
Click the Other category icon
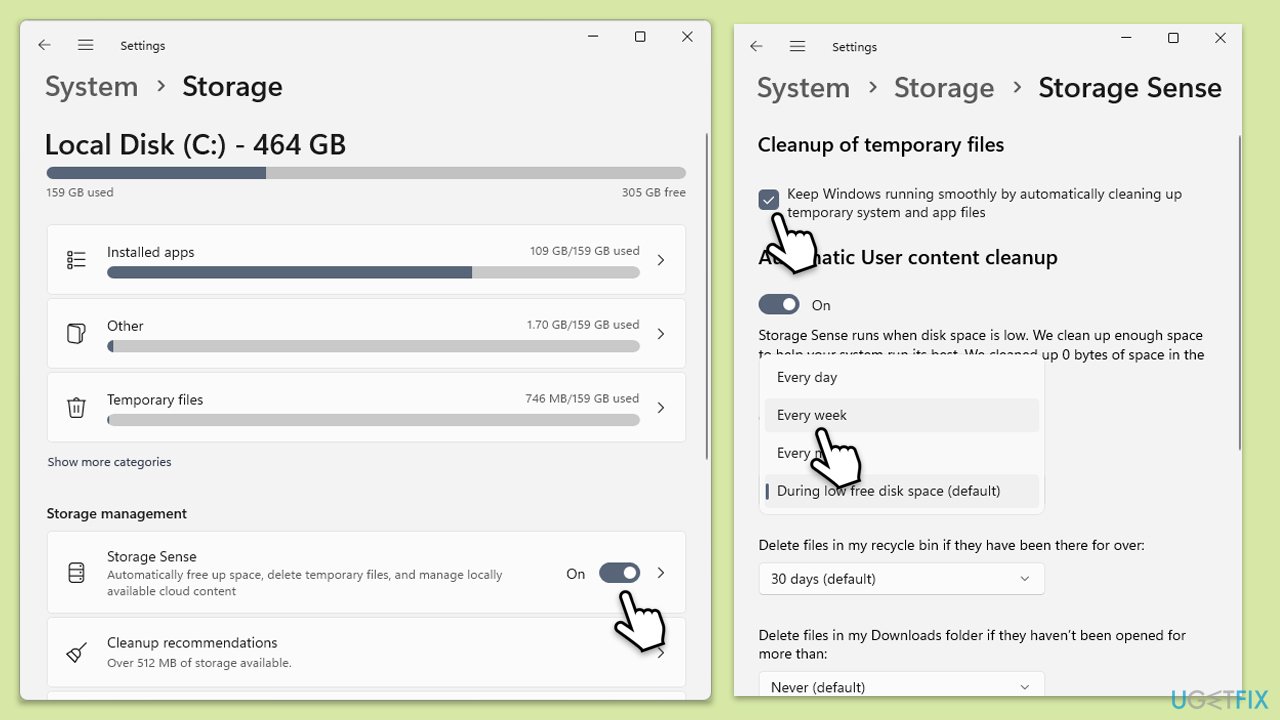click(76, 334)
